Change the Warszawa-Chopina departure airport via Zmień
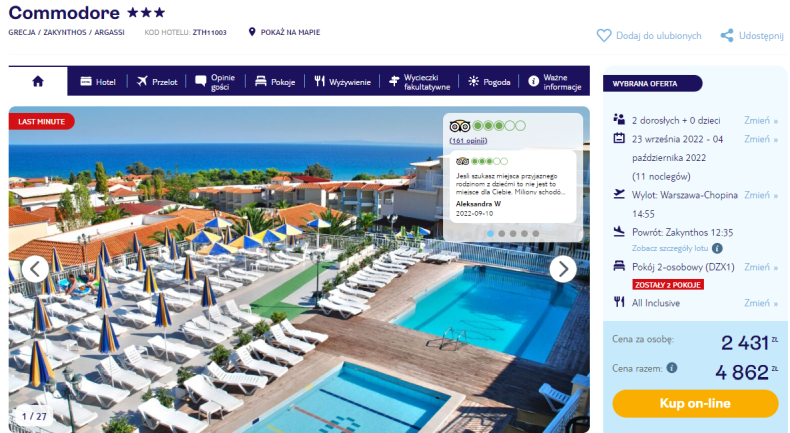This screenshot has height=433, width=790. pyautogui.click(x=761, y=195)
